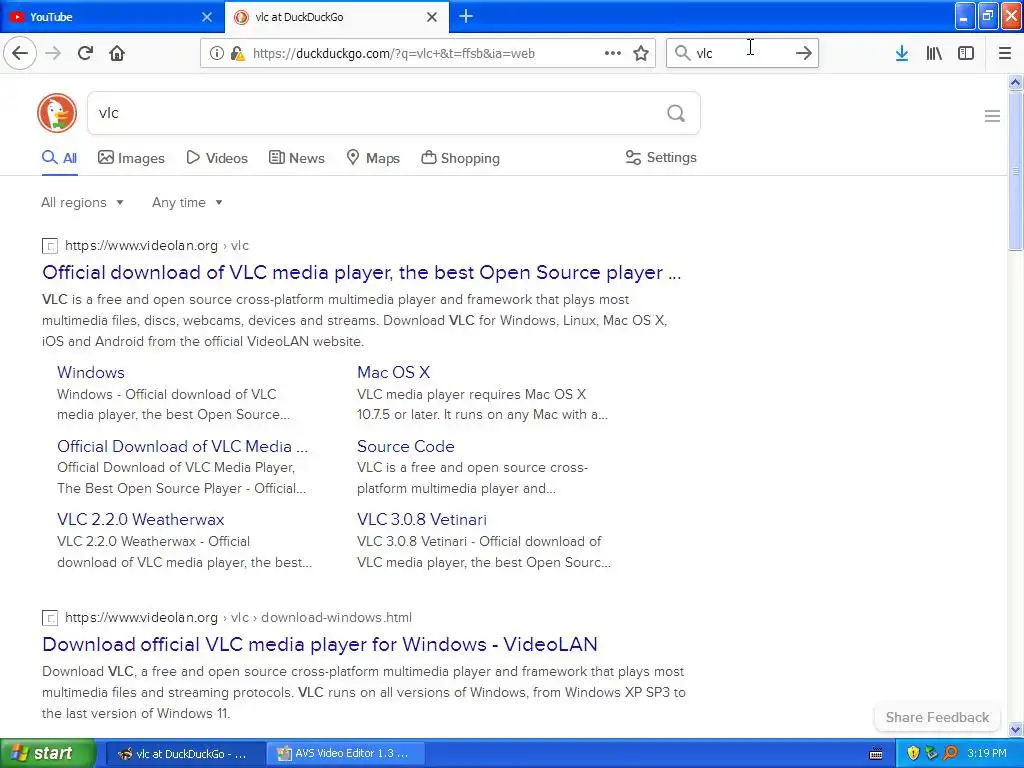1024x768 pixels.
Task: Click the search bar magnifier icon
Action: pyautogui.click(x=682, y=53)
